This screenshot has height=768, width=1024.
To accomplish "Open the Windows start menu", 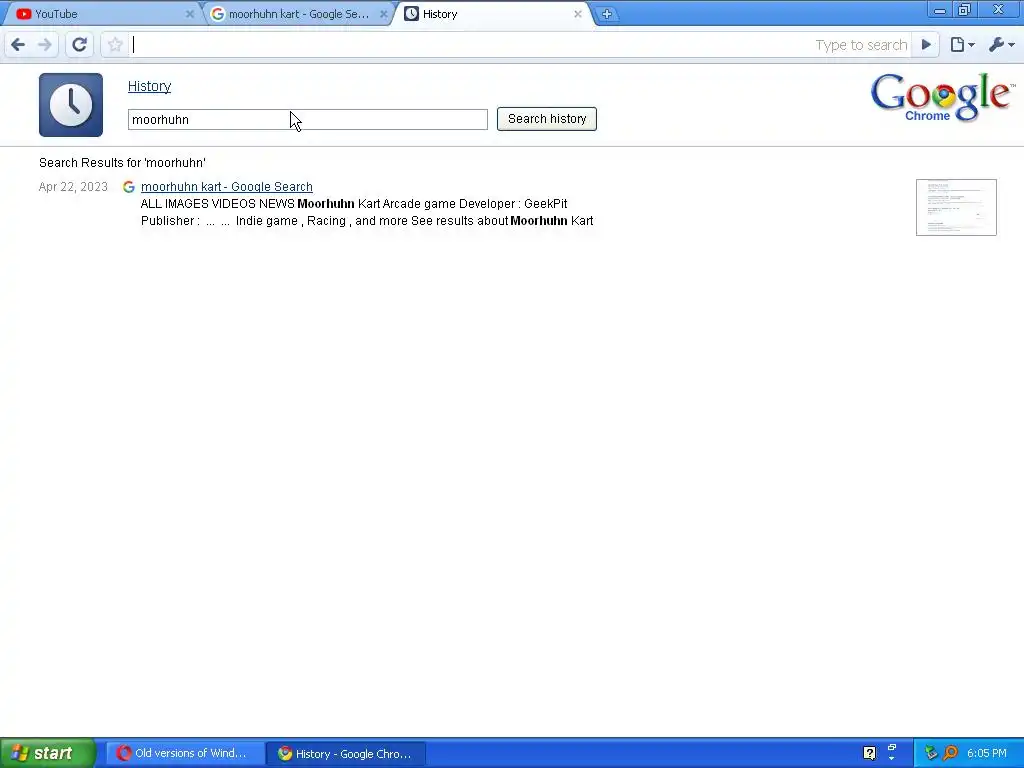I will (x=47, y=753).
